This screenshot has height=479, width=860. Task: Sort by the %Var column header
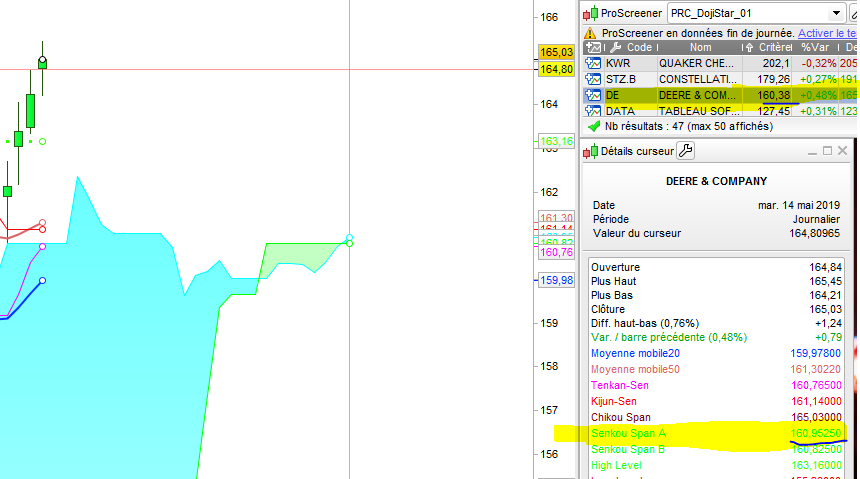point(817,47)
